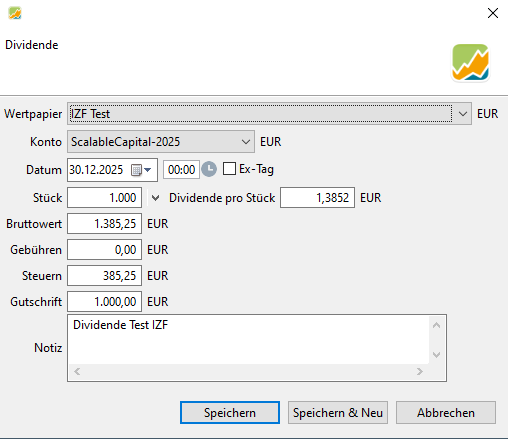508x439 pixels.
Task: Cancel with the Abbrechen button
Action: (446, 413)
